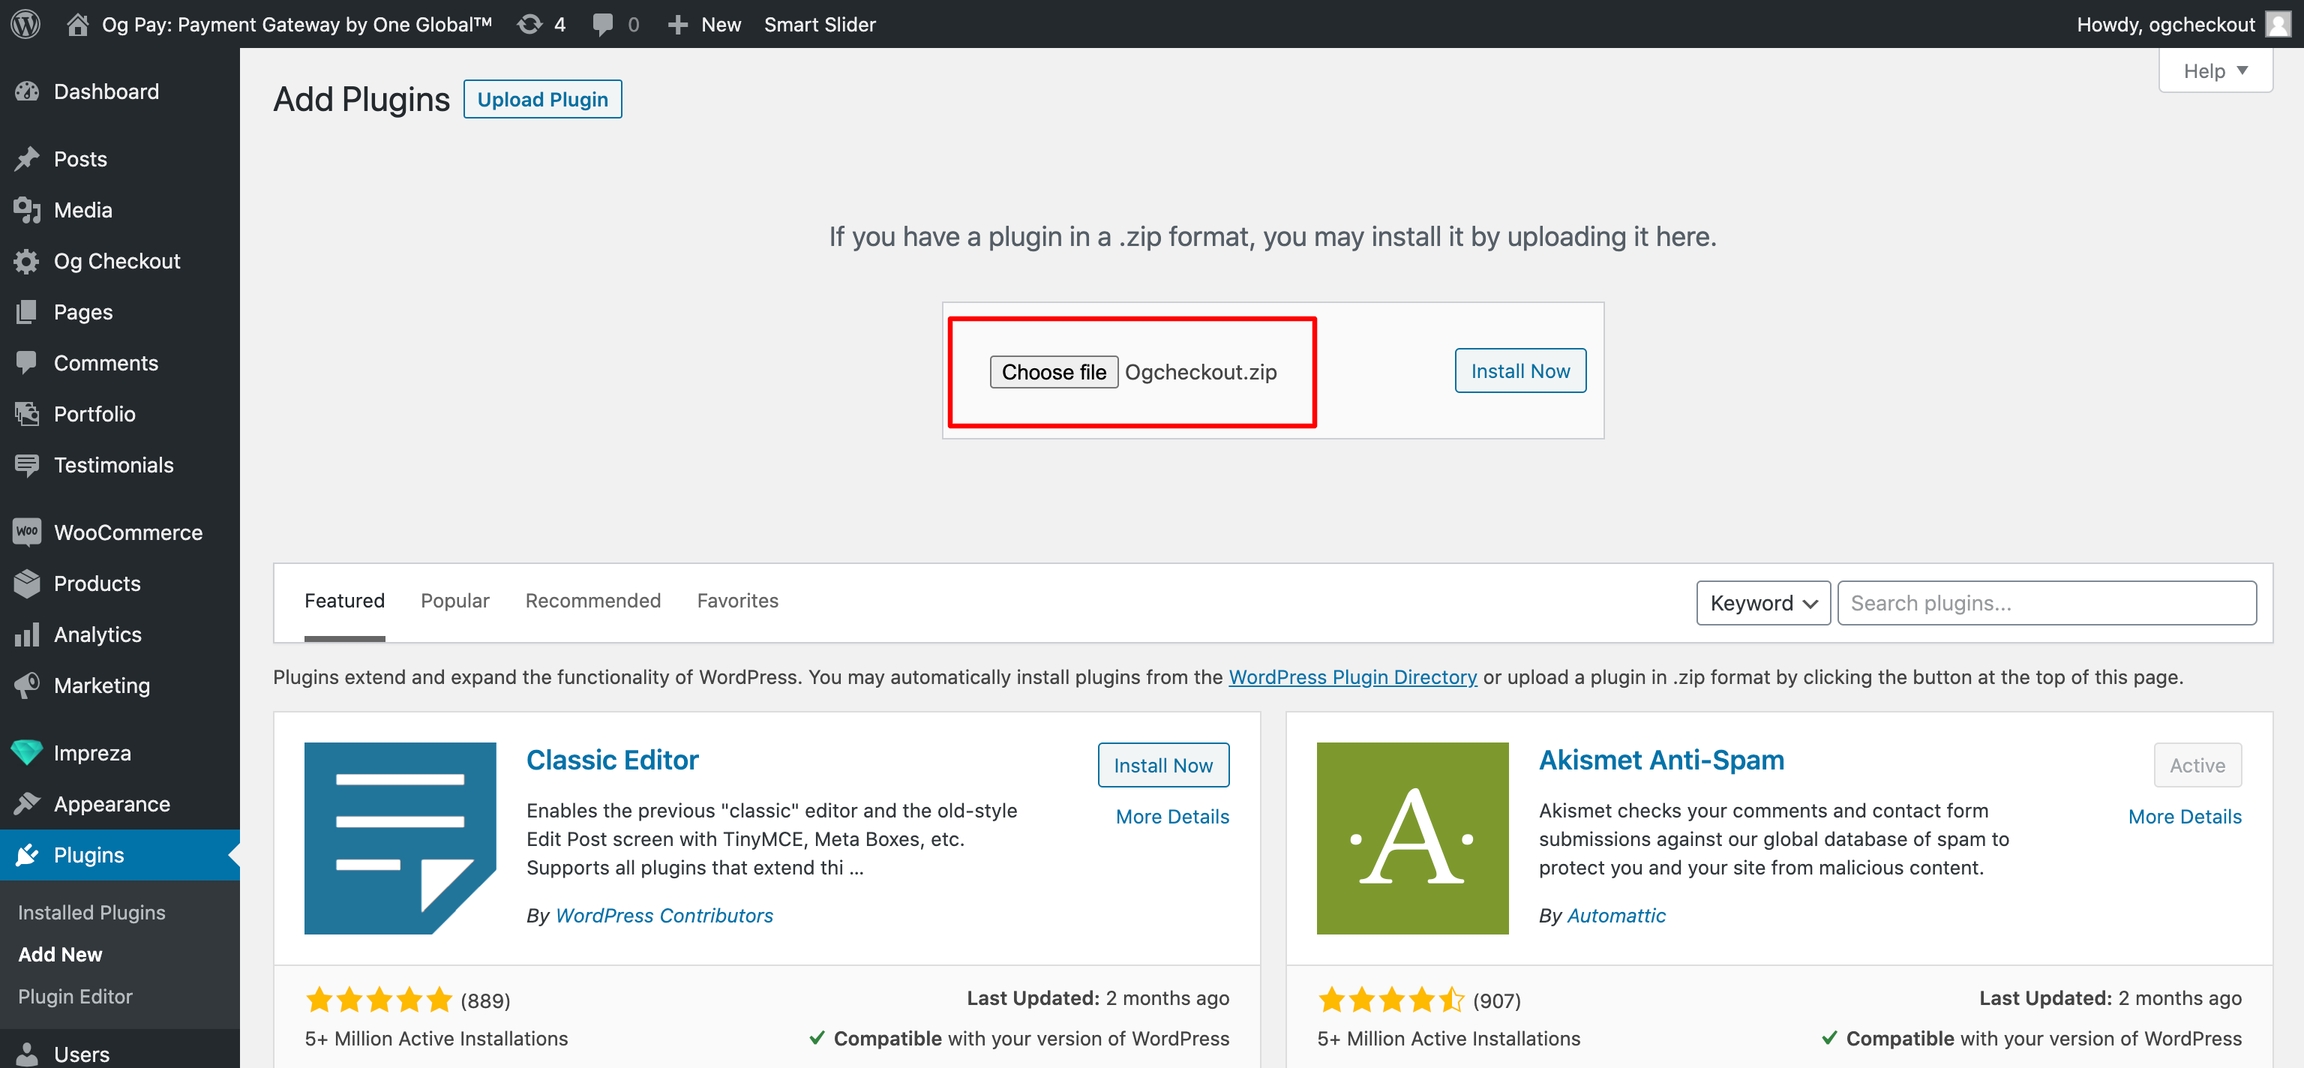
Task: Open the comments bubble icon
Action: (602, 24)
